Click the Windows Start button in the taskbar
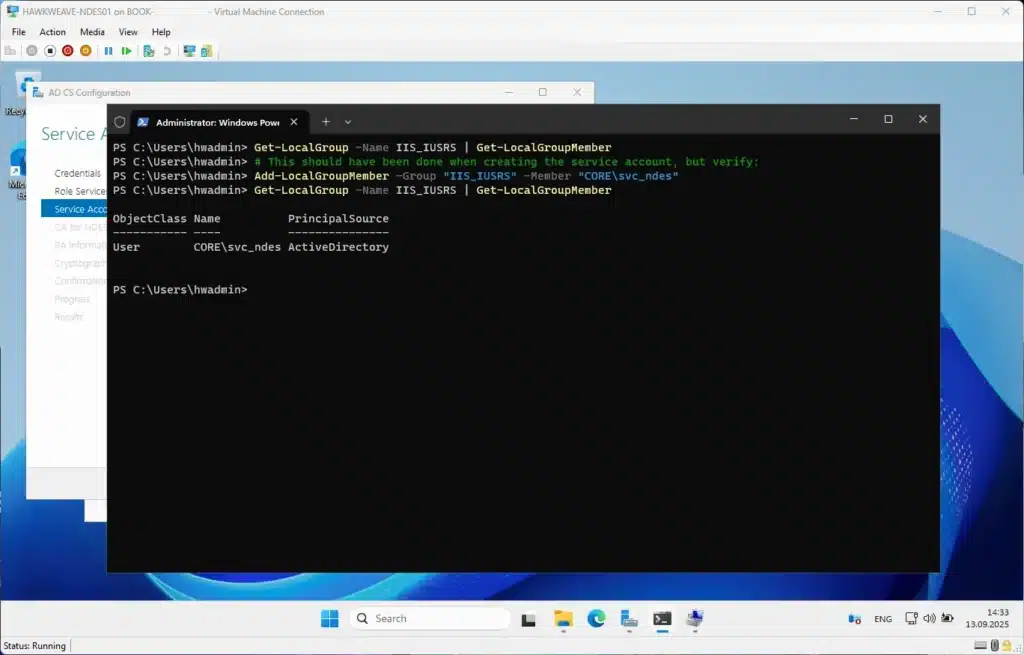The image size is (1024, 655). coord(329,618)
